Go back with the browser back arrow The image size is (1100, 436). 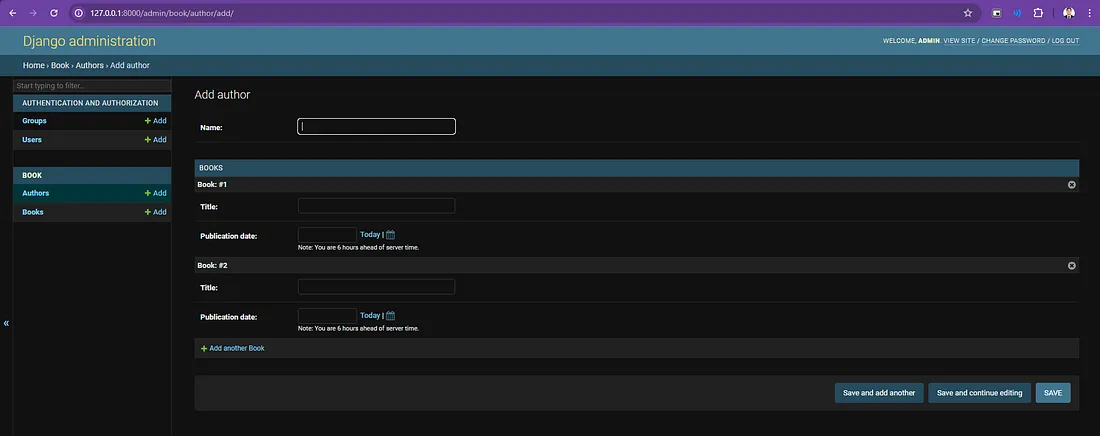[13, 13]
